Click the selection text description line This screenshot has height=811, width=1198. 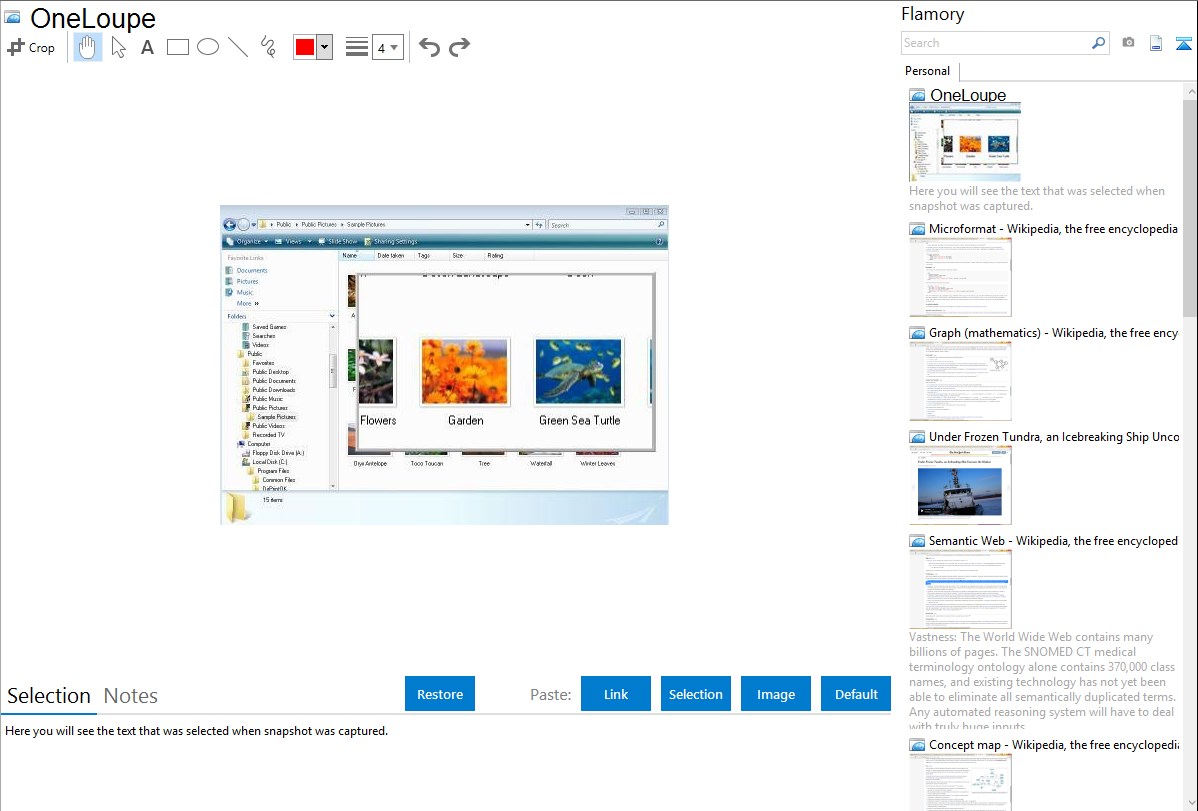coord(196,731)
